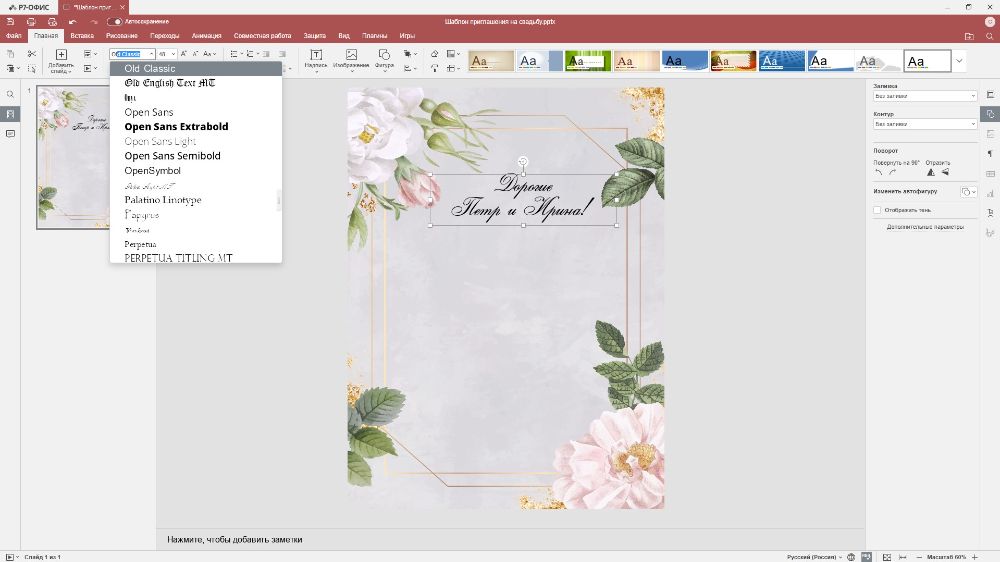Click the Изображение insert image icon
The width and height of the screenshot is (1000, 562).
tap(351, 58)
